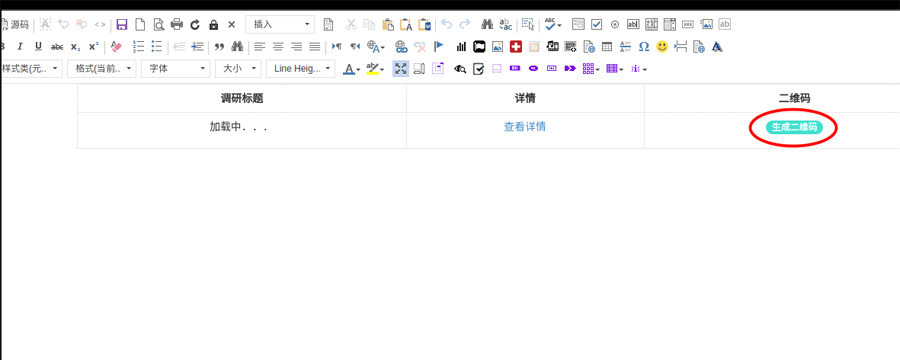Open the text color picker
The image size is (900, 360).
352,69
